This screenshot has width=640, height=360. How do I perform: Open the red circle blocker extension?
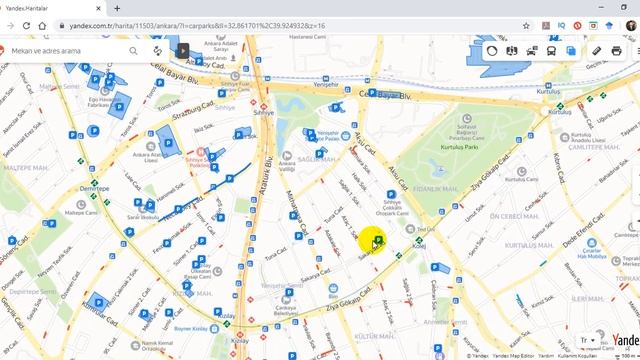click(x=577, y=26)
